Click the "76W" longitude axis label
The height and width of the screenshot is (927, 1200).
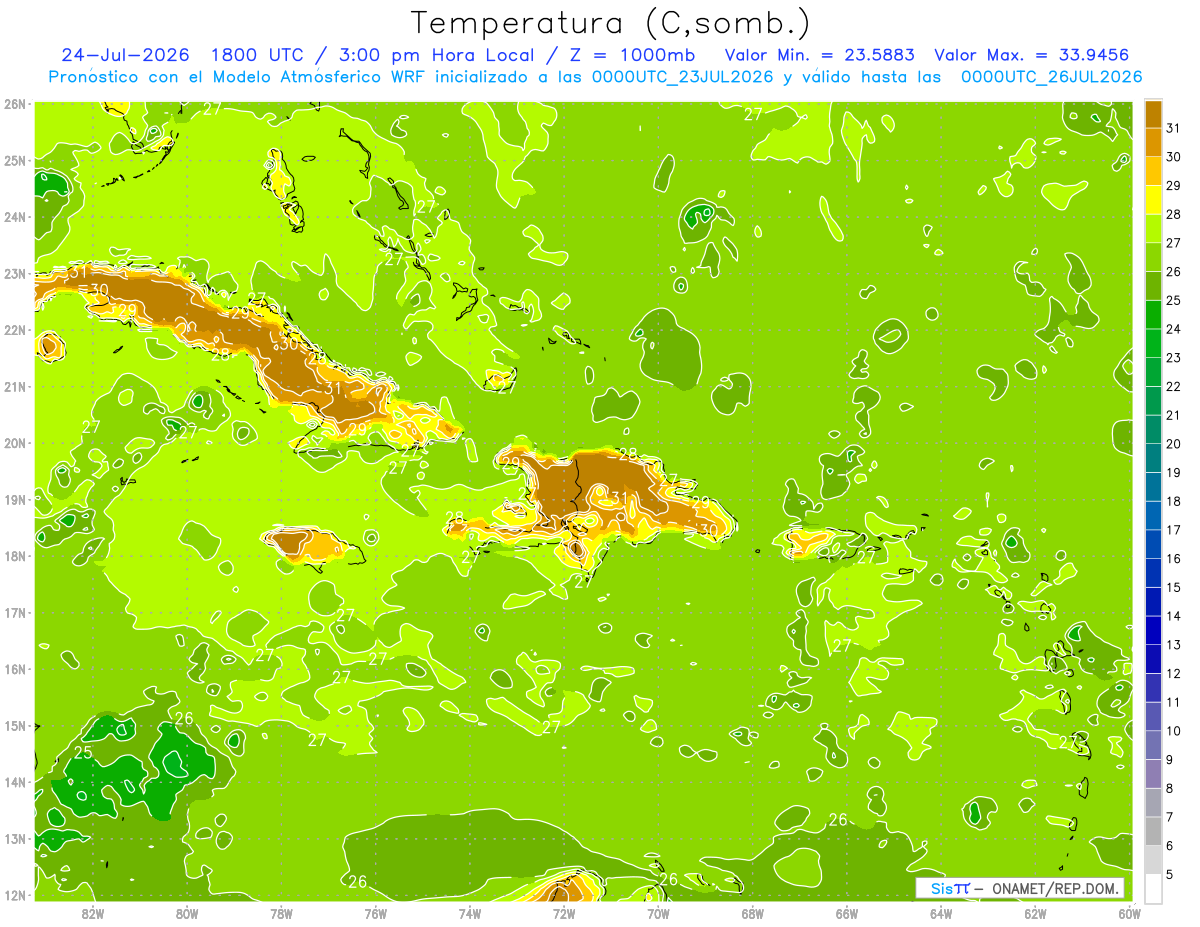pos(376,913)
